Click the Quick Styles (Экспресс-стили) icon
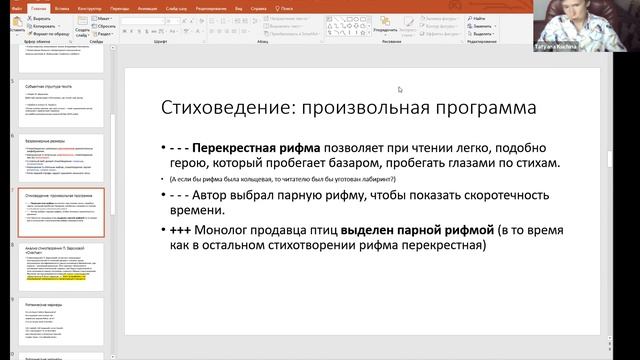This screenshot has width=640, height=360. click(x=408, y=21)
